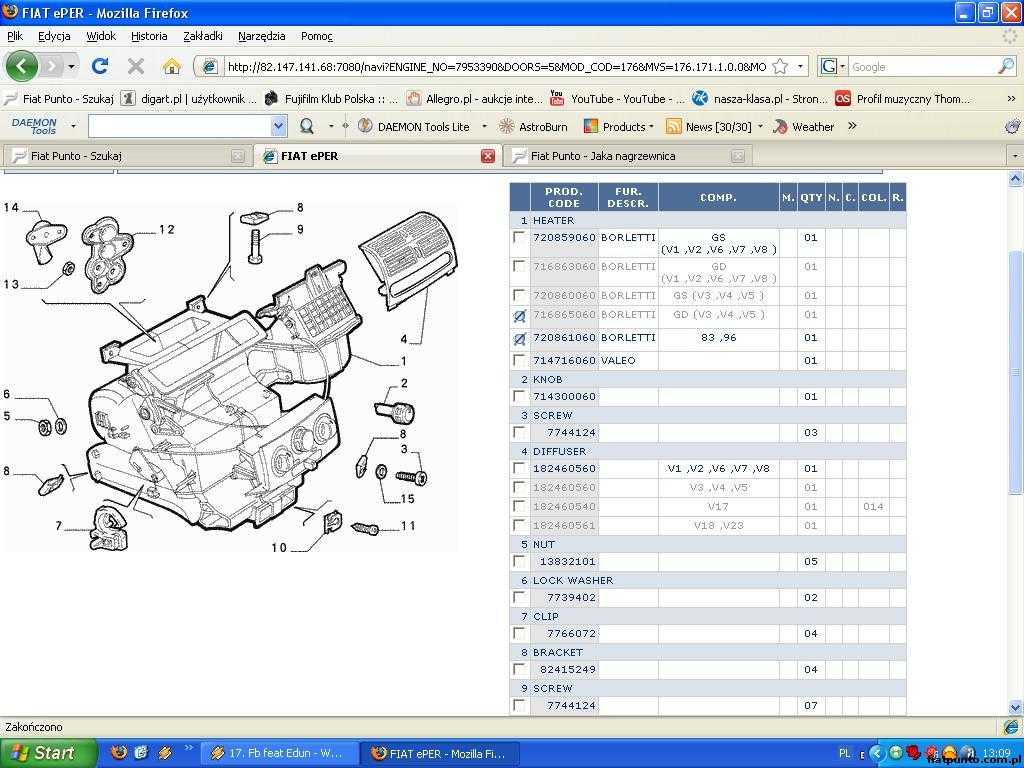Viewport: 1024px width, 768px height.
Task: Open the News [30/30] feed button
Action: (709, 126)
